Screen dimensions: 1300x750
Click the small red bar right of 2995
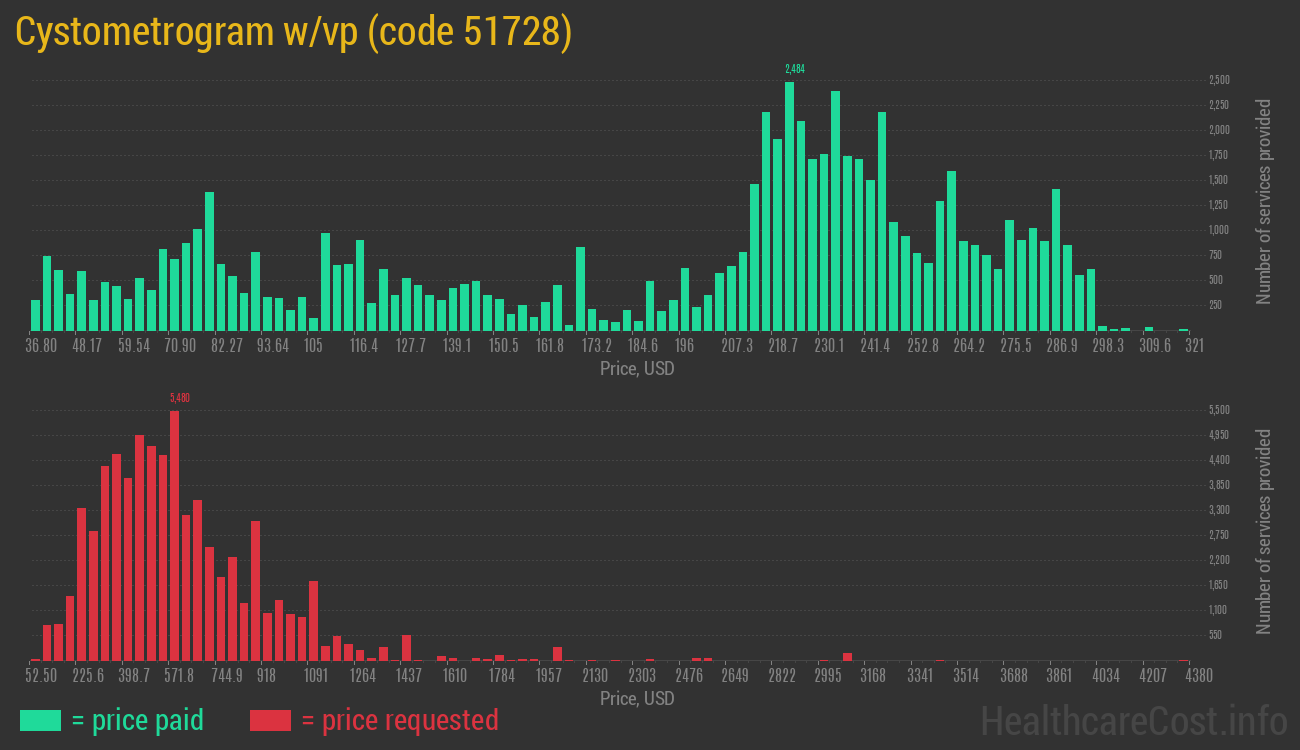847,657
